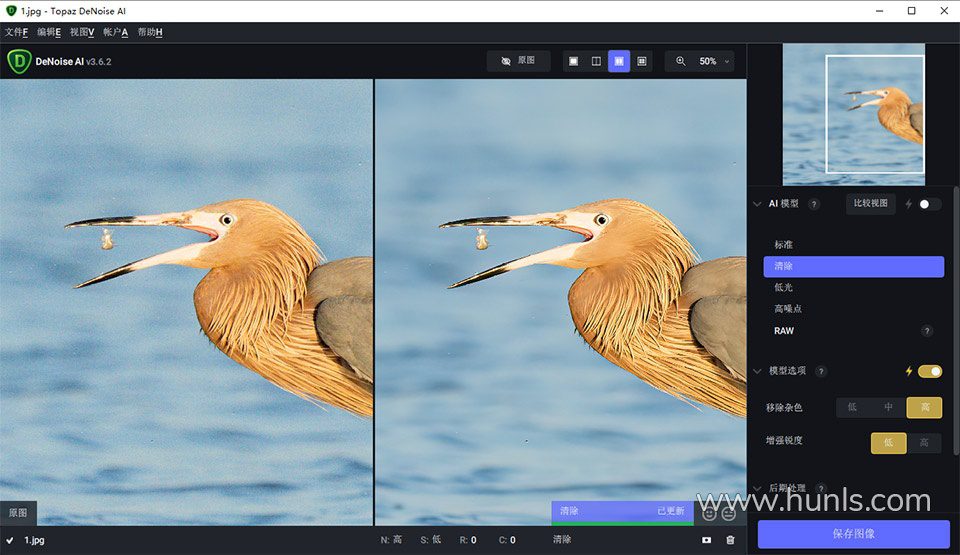Collapse the 模型选项 section
The width and height of the screenshot is (960, 555).
pyautogui.click(x=757, y=371)
